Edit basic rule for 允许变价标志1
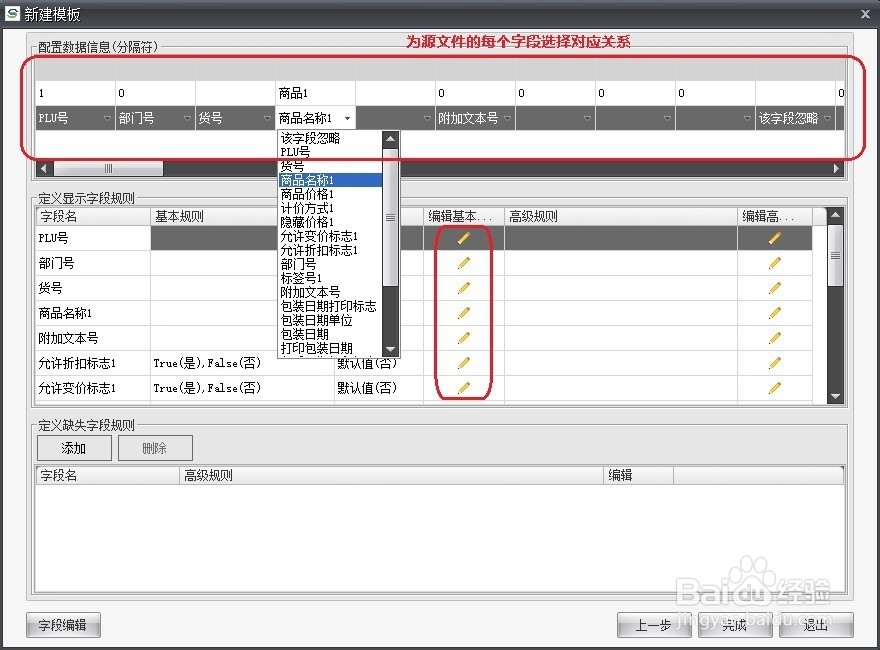Screen dimensions: 880x650 (x=462, y=388)
